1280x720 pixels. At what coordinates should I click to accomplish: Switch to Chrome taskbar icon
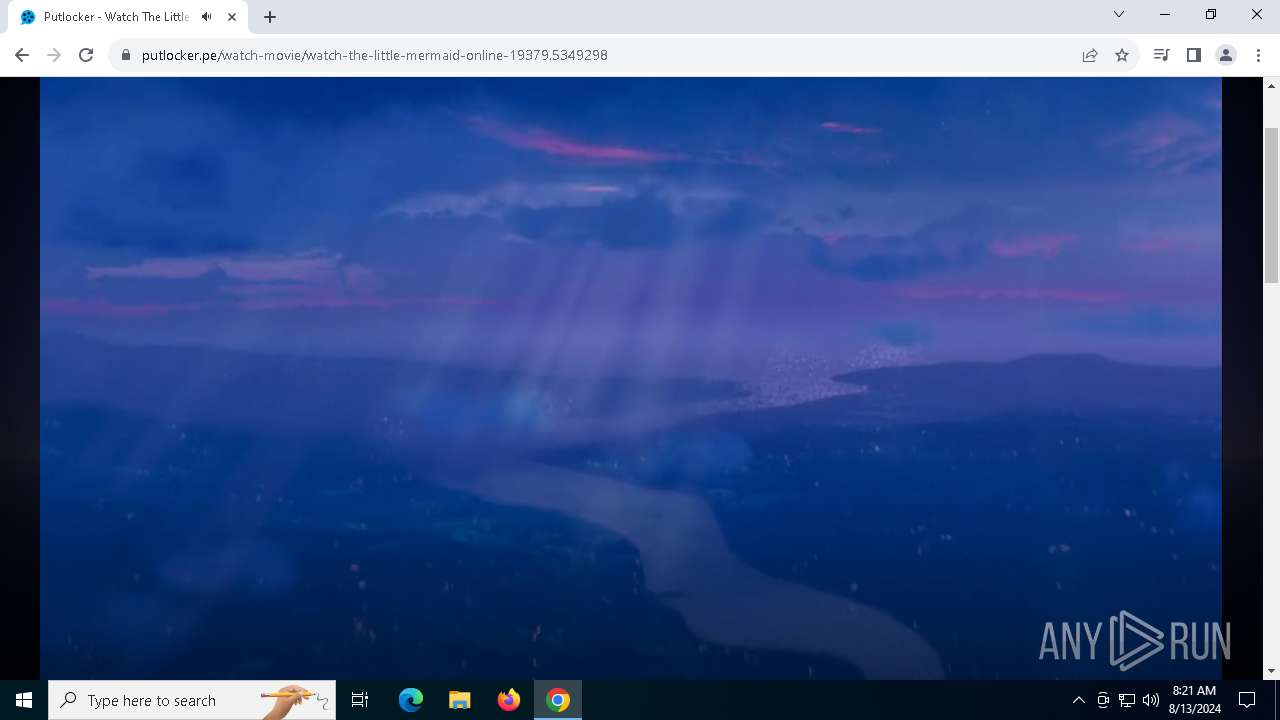(x=558, y=700)
